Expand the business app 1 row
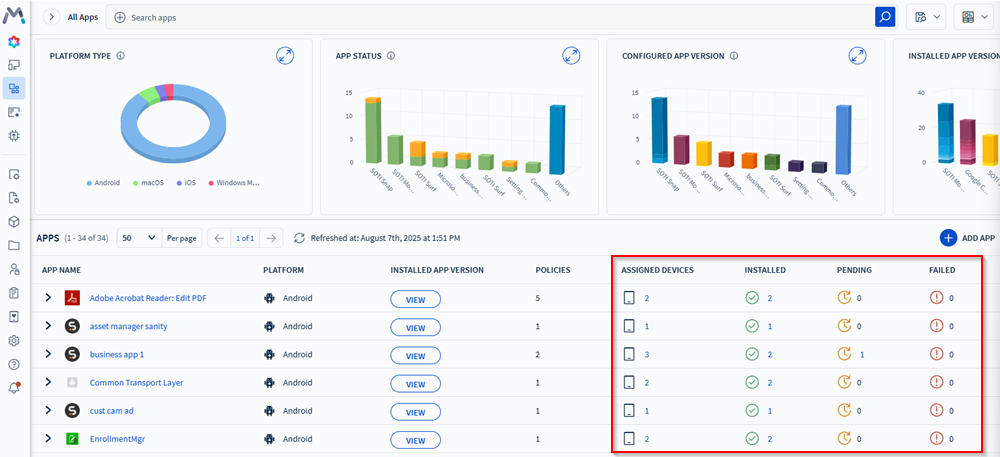1000x457 pixels. 47,354
